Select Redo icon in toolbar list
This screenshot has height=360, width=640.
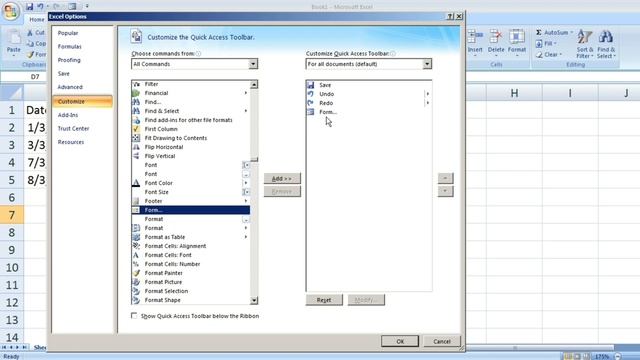(x=311, y=103)
